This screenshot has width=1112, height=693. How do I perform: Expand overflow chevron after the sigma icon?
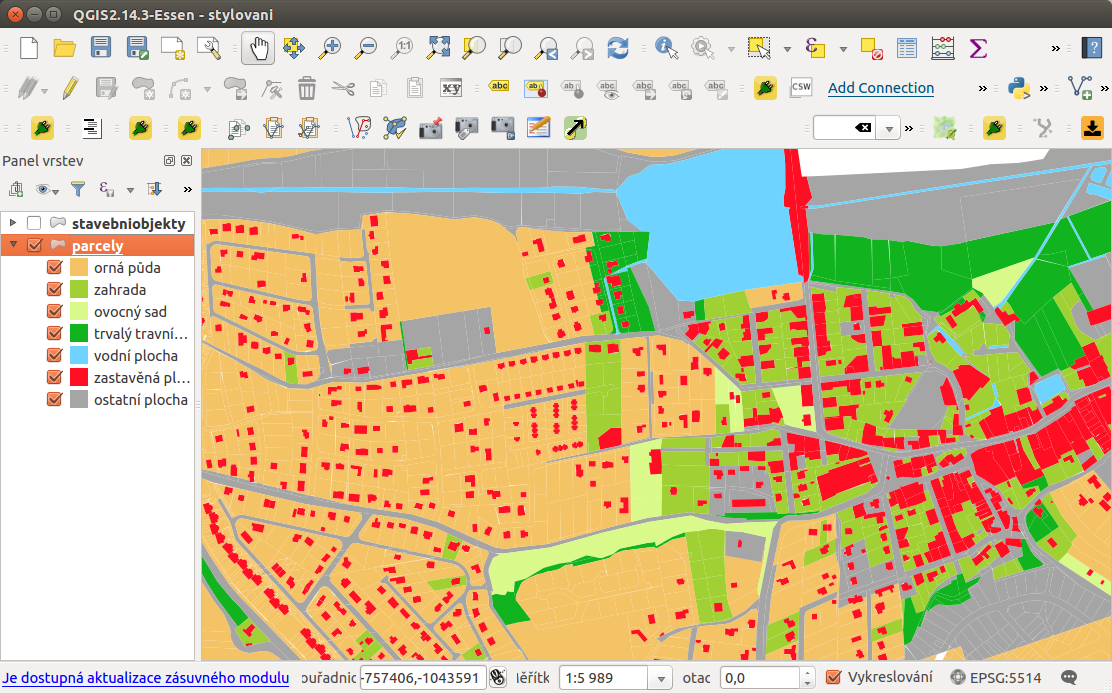click(1056, 49)
